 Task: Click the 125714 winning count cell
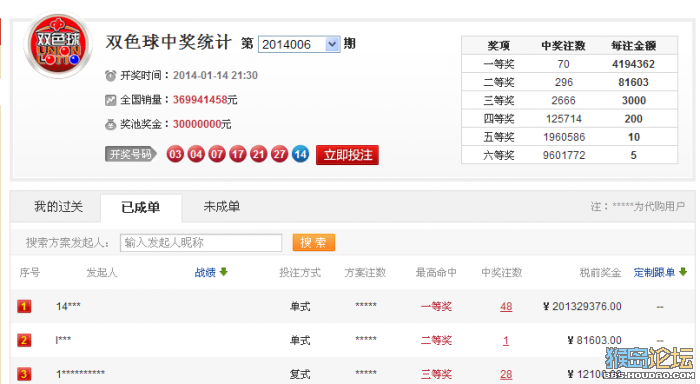pos(564,119)
